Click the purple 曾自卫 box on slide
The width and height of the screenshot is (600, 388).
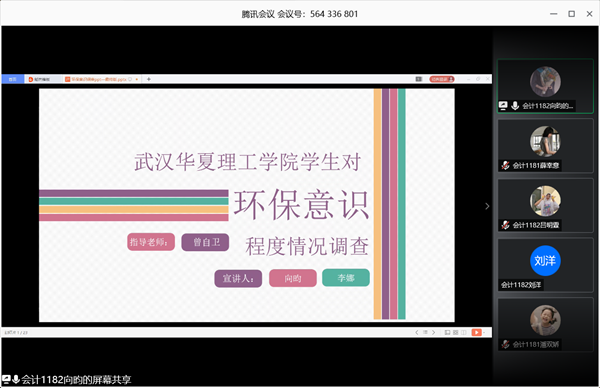(x=205, y=242)
